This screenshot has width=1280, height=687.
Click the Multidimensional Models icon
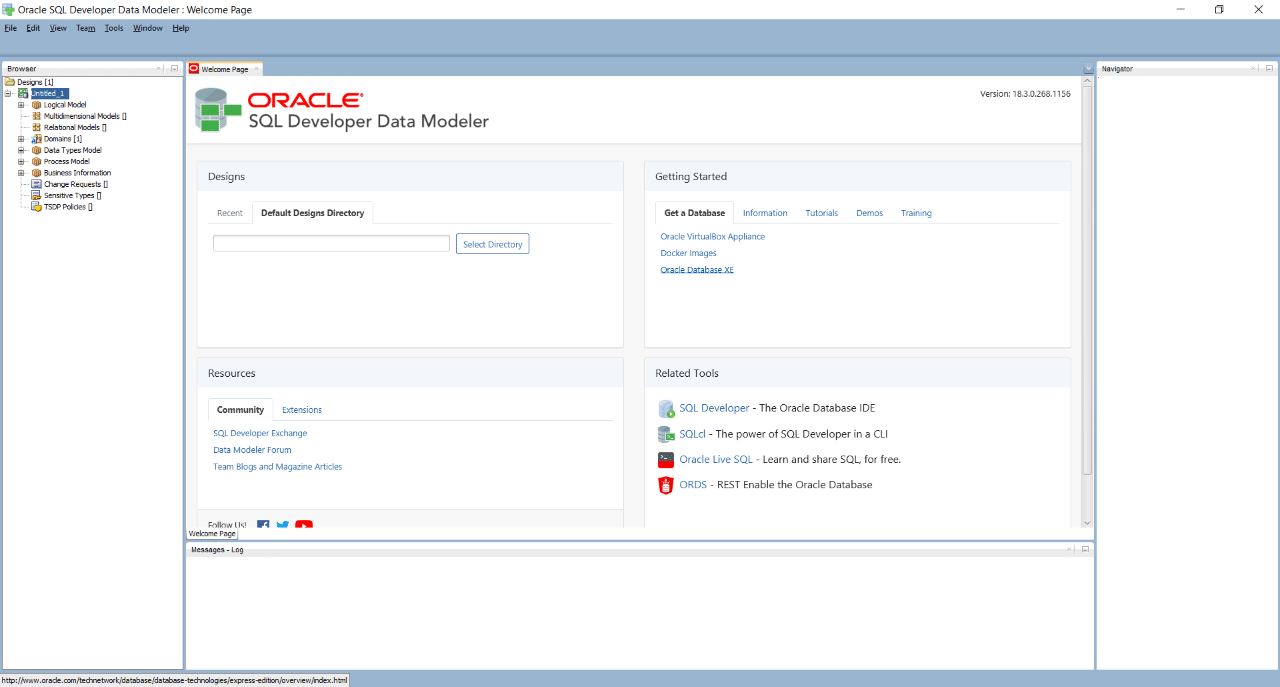(36, 115)
